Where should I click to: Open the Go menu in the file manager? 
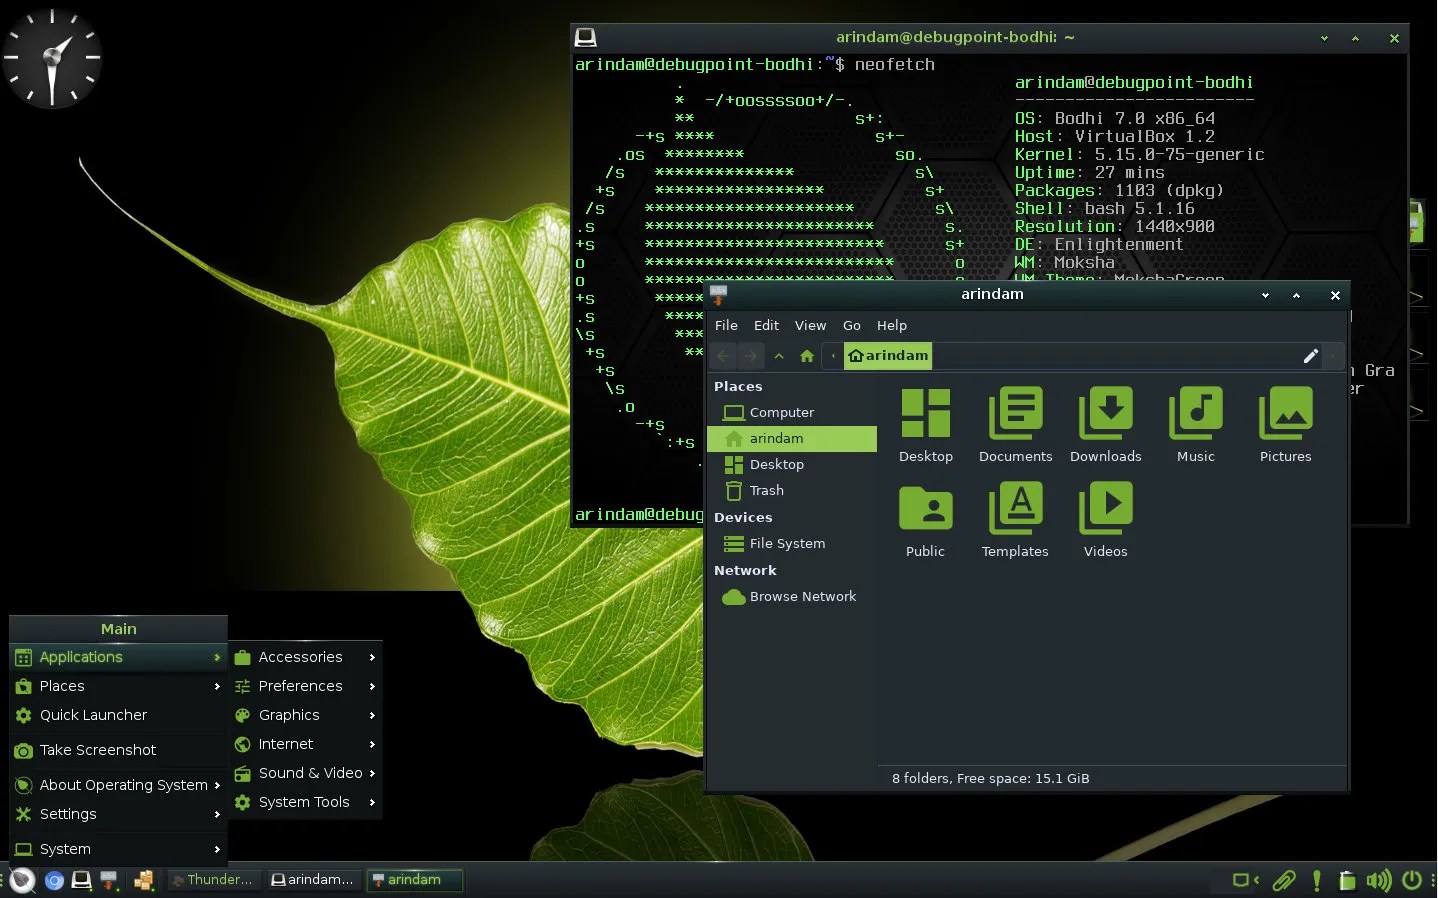tap(851, 325)
